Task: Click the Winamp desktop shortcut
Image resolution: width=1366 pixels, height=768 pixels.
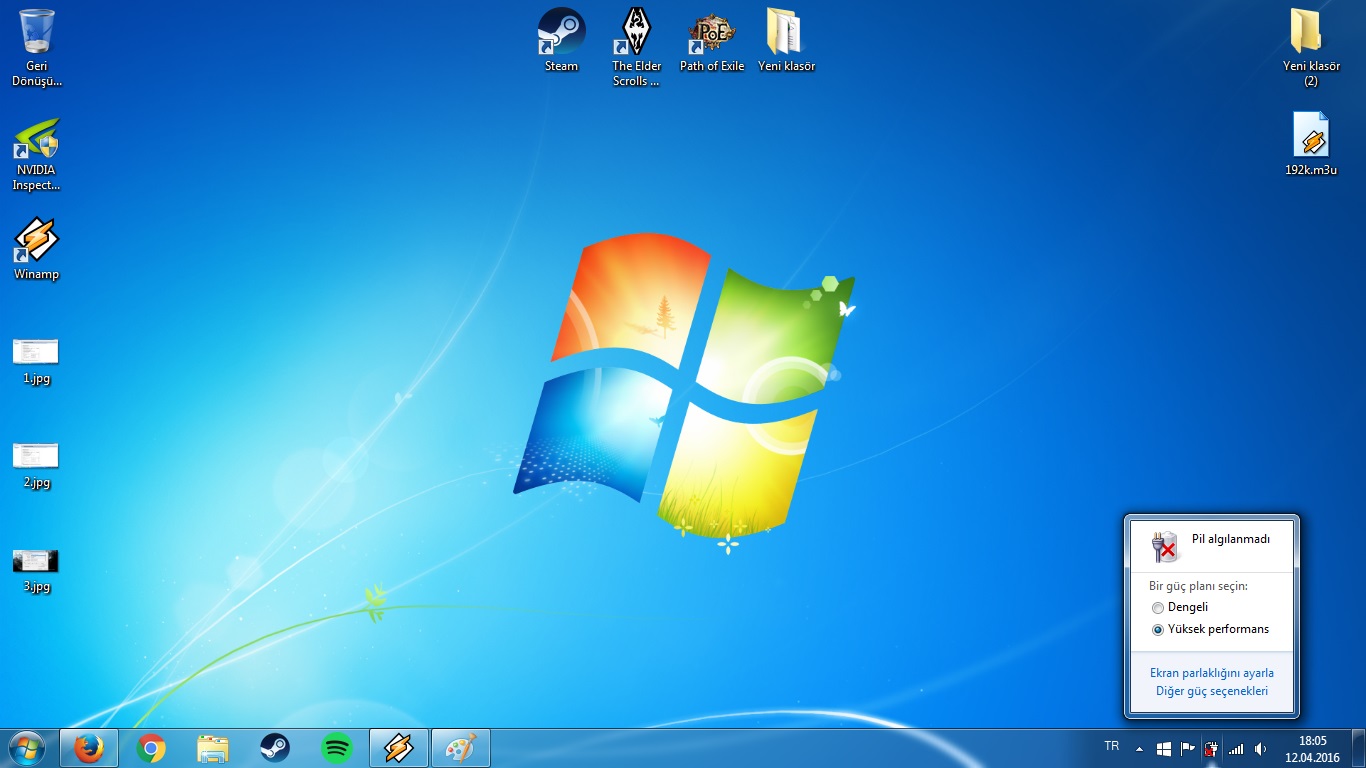Action: 36,241
